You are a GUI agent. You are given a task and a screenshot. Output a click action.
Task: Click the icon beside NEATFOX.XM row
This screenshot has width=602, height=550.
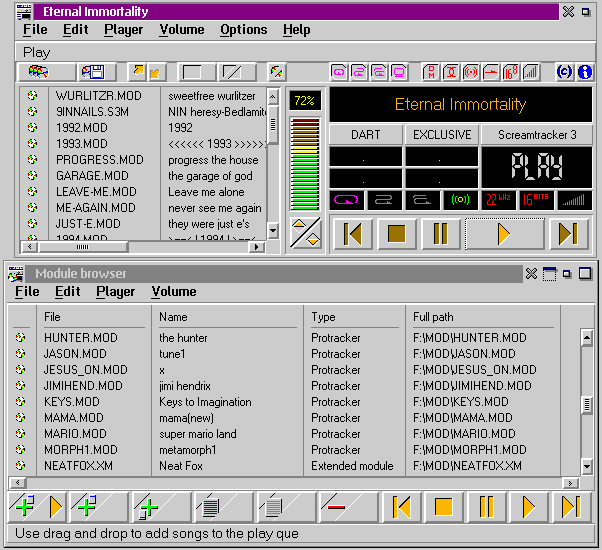(20, 465)
